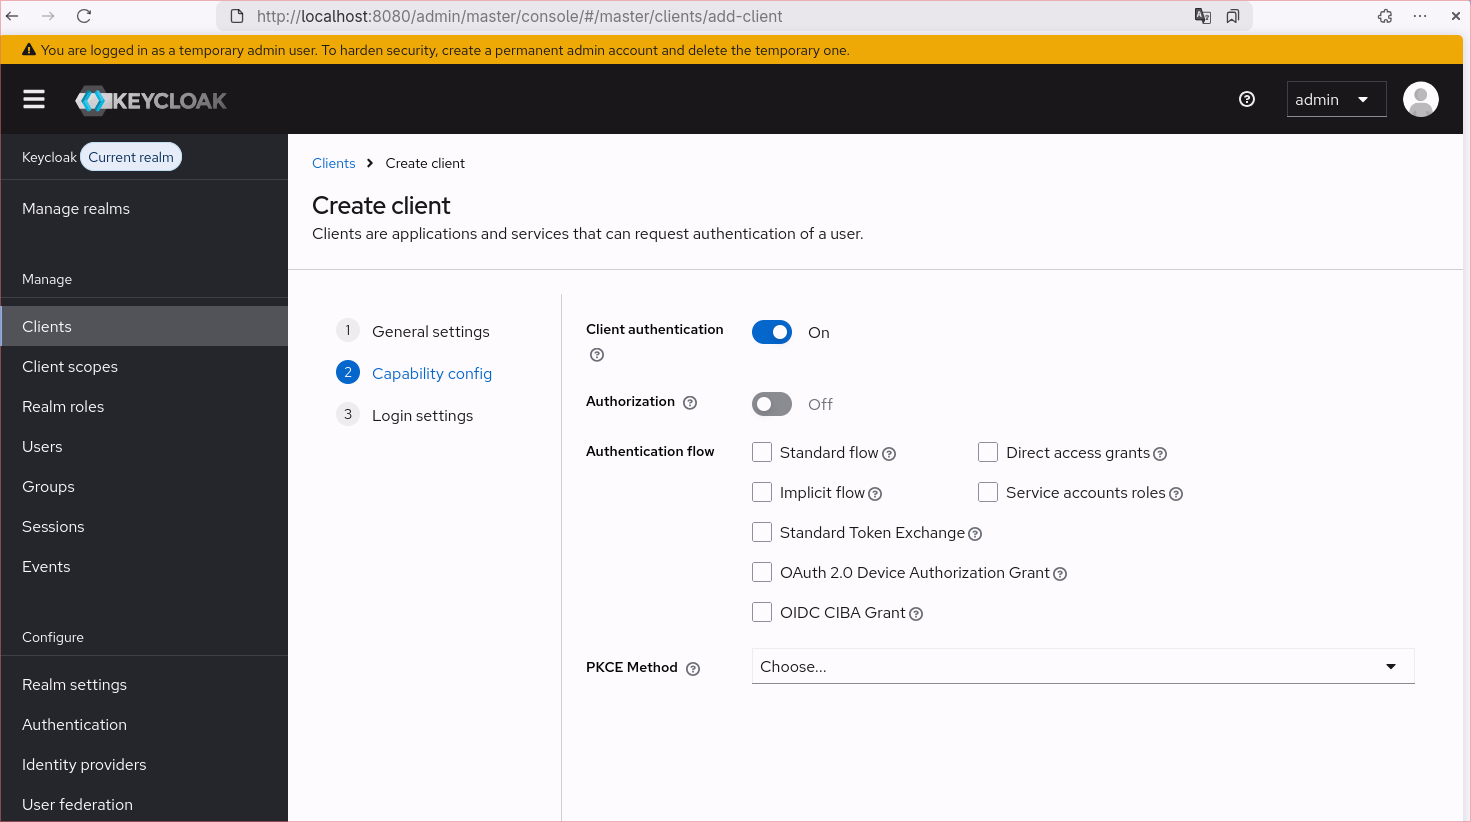
Task: Check OAuth 2.0 Device Authorization Grant checkbox
Action: [x=762, y=572]
